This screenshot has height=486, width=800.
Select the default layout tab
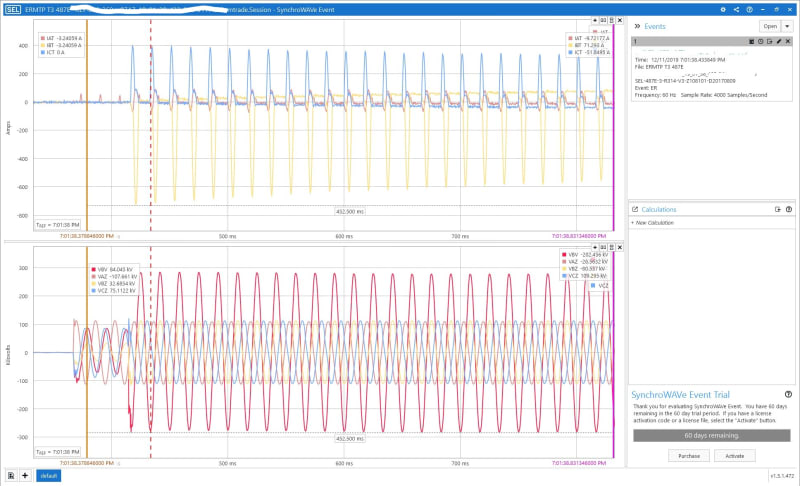pyautogui.click(x=48, y=476)
